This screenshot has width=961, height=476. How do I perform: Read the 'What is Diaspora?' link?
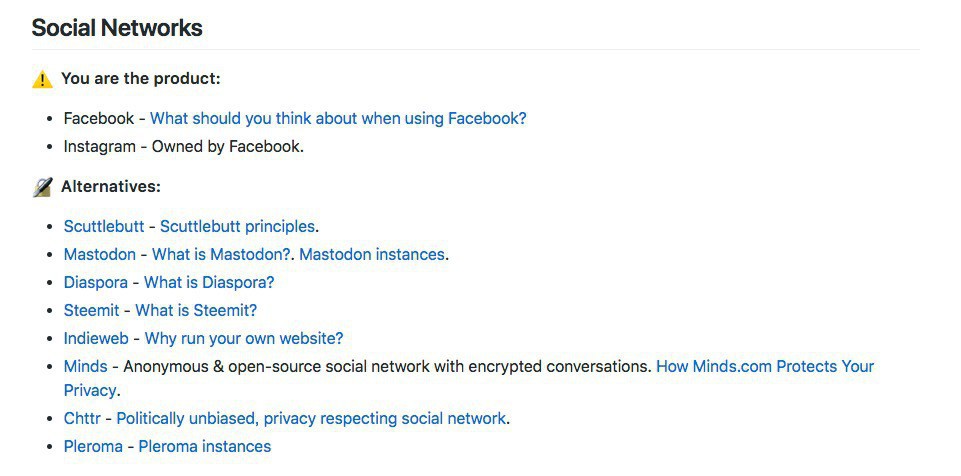(209, 282)
